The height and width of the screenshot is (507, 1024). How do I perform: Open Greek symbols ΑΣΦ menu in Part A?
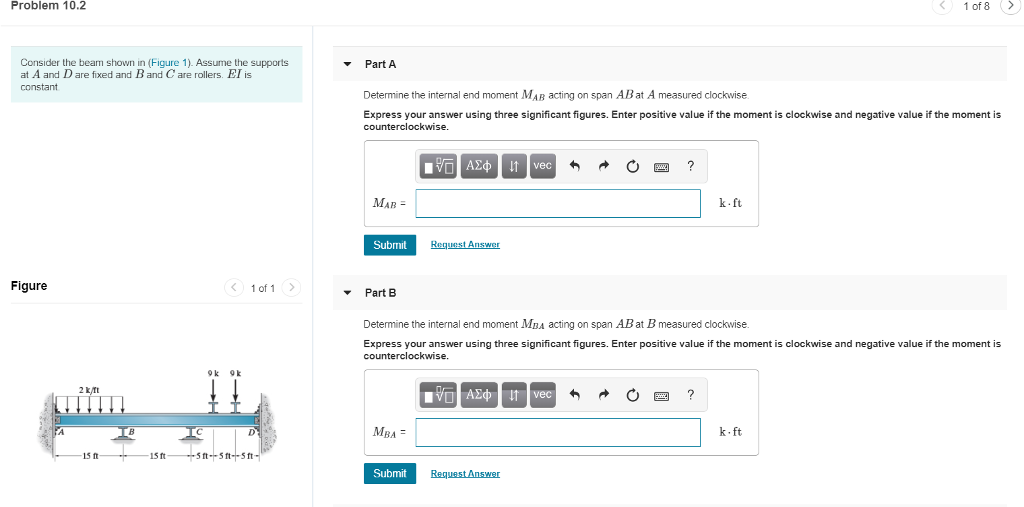[479, 166]
